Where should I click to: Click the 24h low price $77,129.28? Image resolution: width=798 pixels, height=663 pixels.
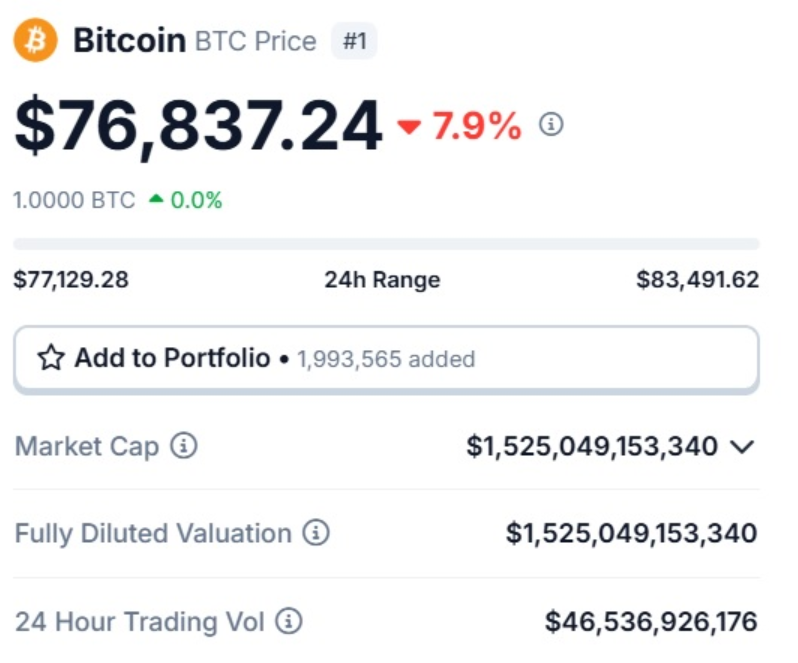[x=71, y=280]
